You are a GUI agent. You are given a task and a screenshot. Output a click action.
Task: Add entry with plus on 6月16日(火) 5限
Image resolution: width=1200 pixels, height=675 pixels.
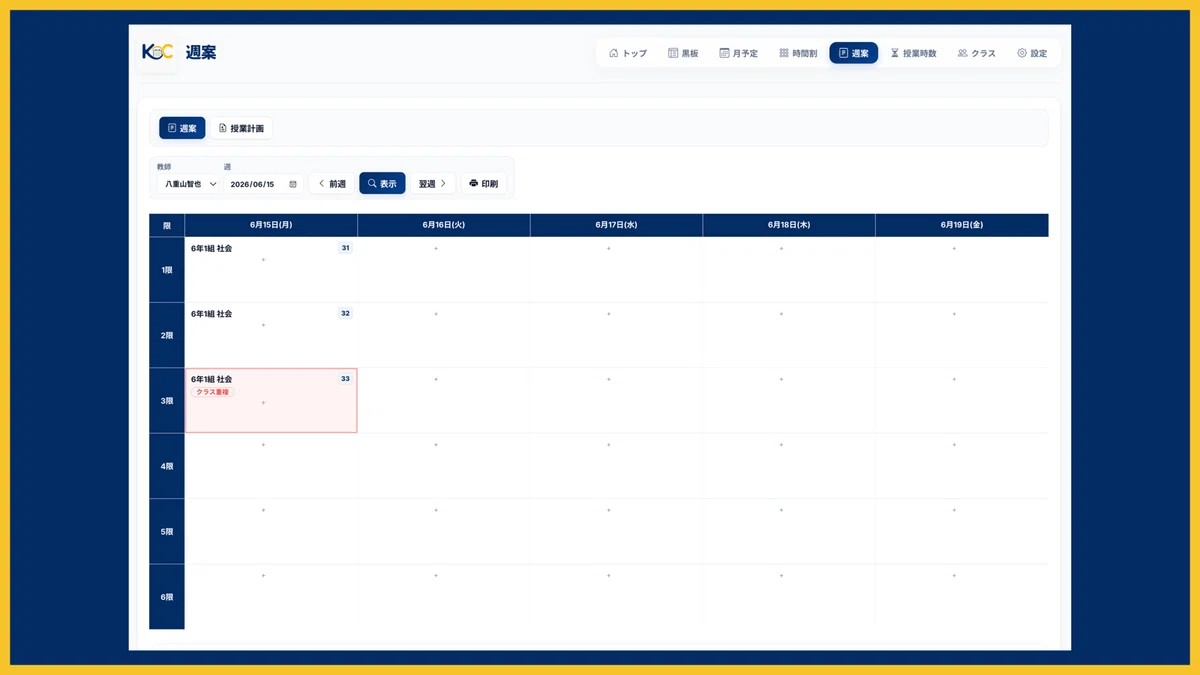click(436, 510)
